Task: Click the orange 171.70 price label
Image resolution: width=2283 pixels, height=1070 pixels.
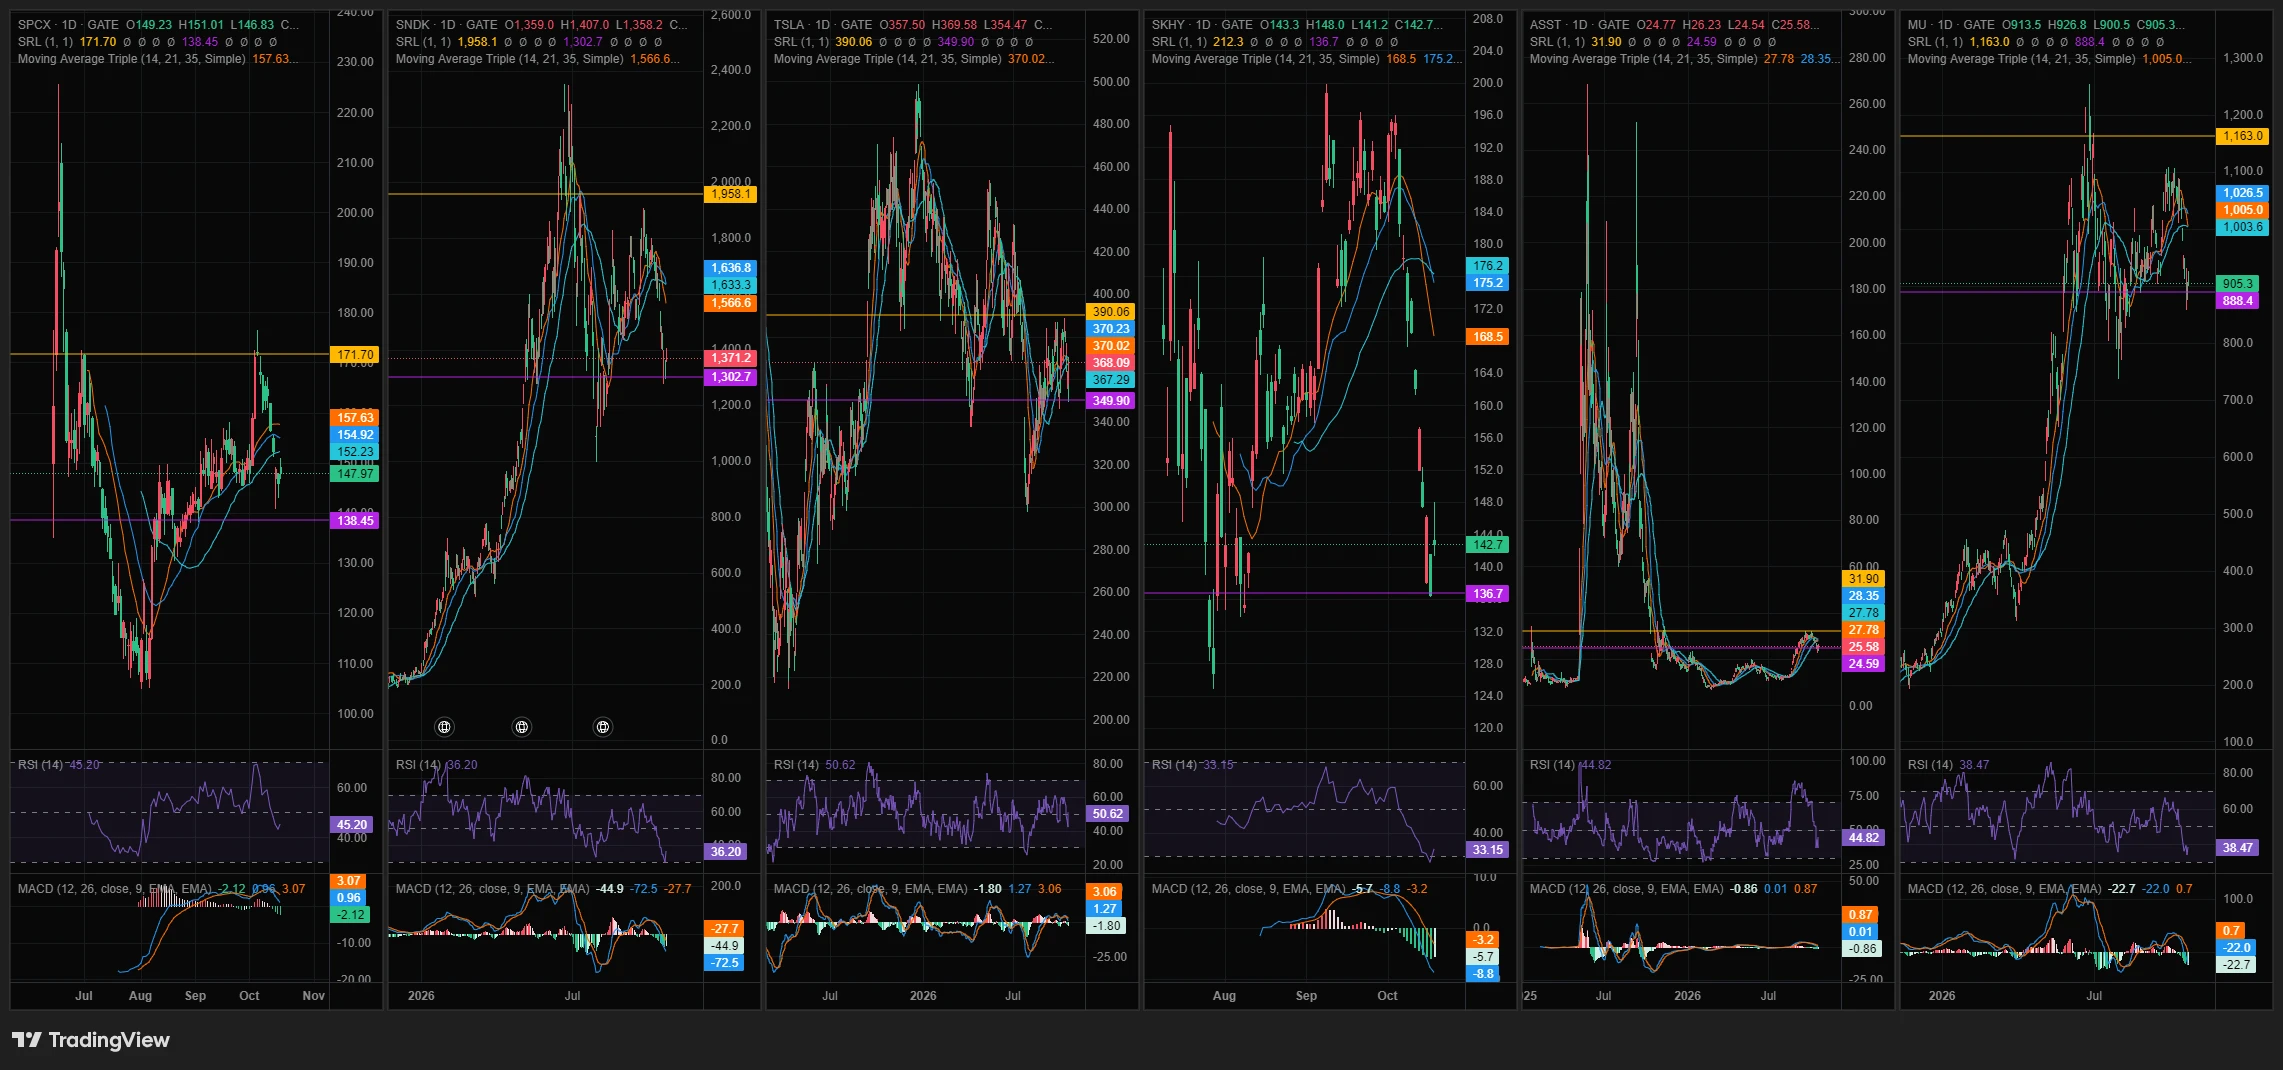Action: (354, 355)
